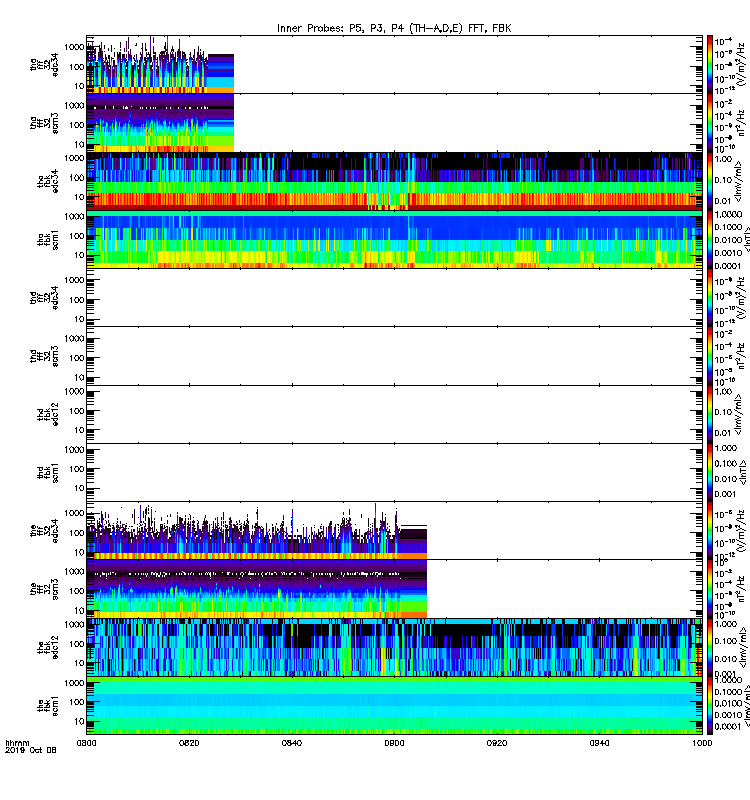Image resolution: width=750 pixels, height=800 pixels.
Task: Click the 'the fff 32 scm3' panel label
Action: tap(44, 589)
